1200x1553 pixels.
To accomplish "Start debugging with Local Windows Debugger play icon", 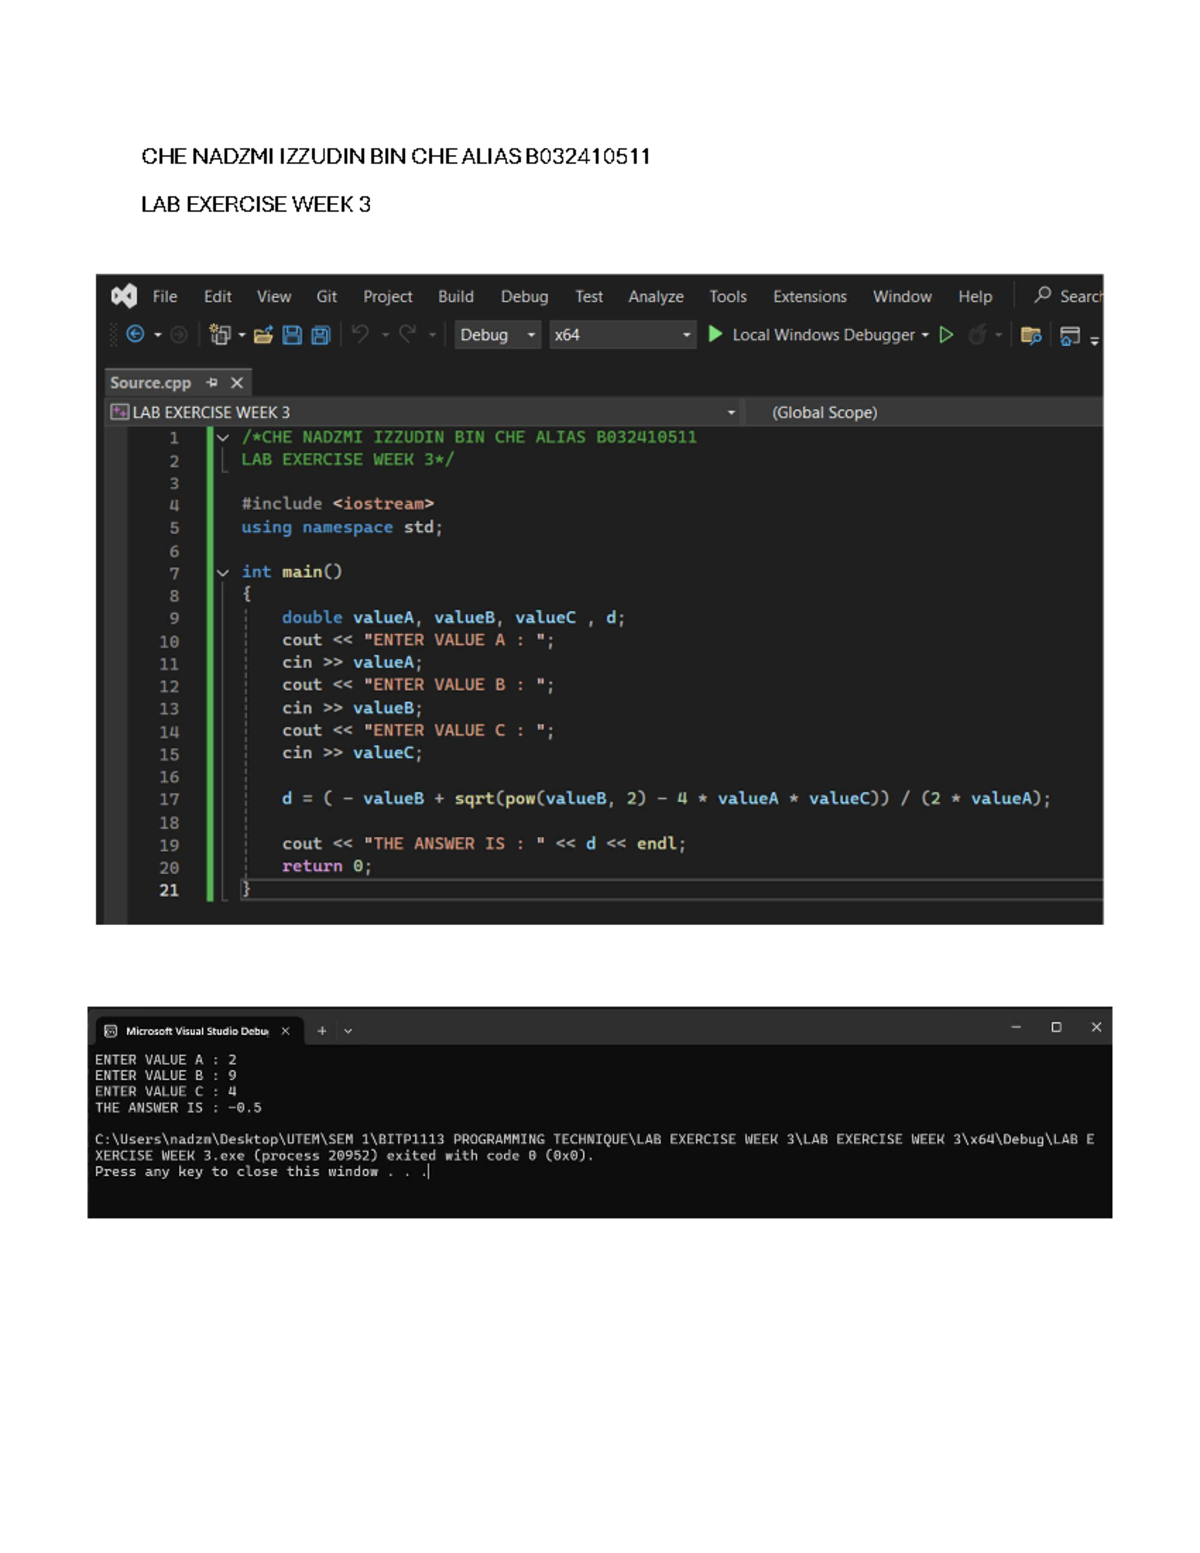I will pos(714,335).
